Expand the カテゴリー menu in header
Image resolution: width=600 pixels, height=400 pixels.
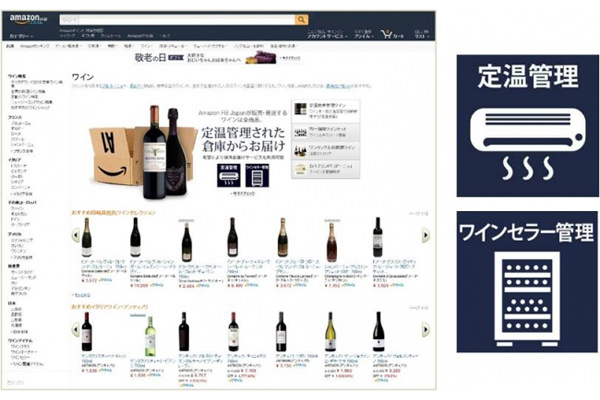tap(21, 36)
